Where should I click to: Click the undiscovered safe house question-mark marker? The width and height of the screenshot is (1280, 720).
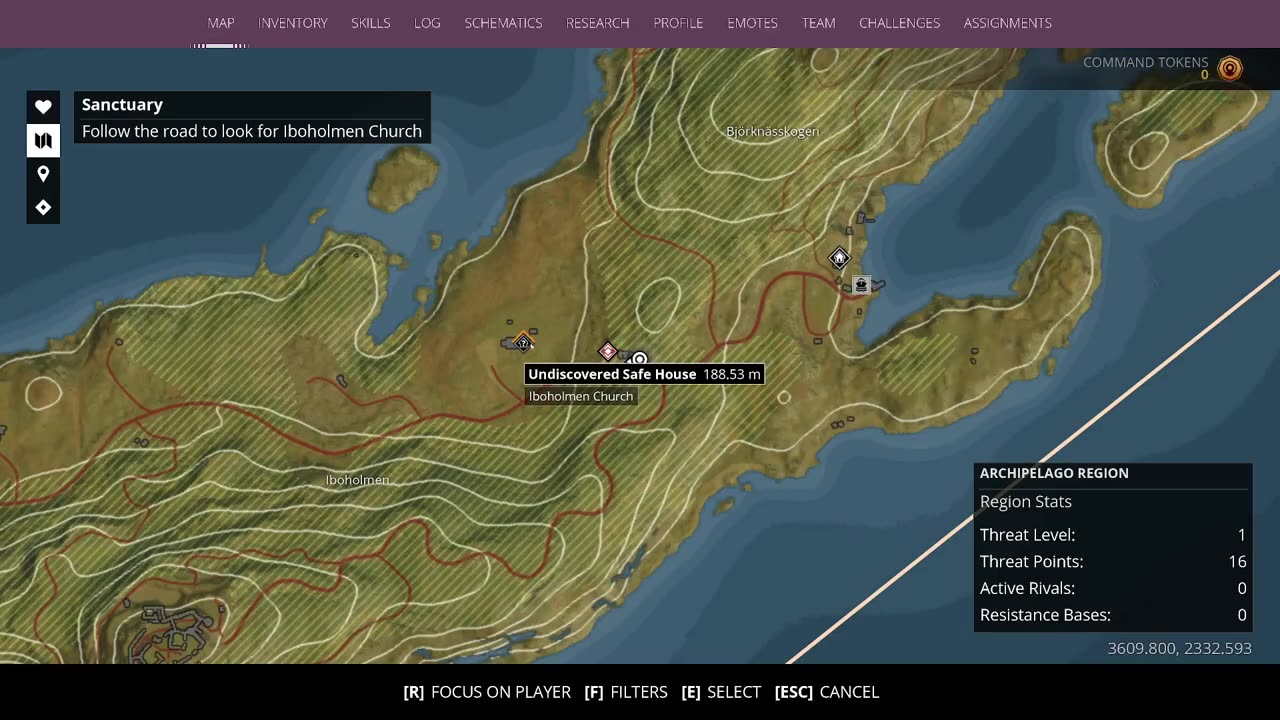[523, 342]
